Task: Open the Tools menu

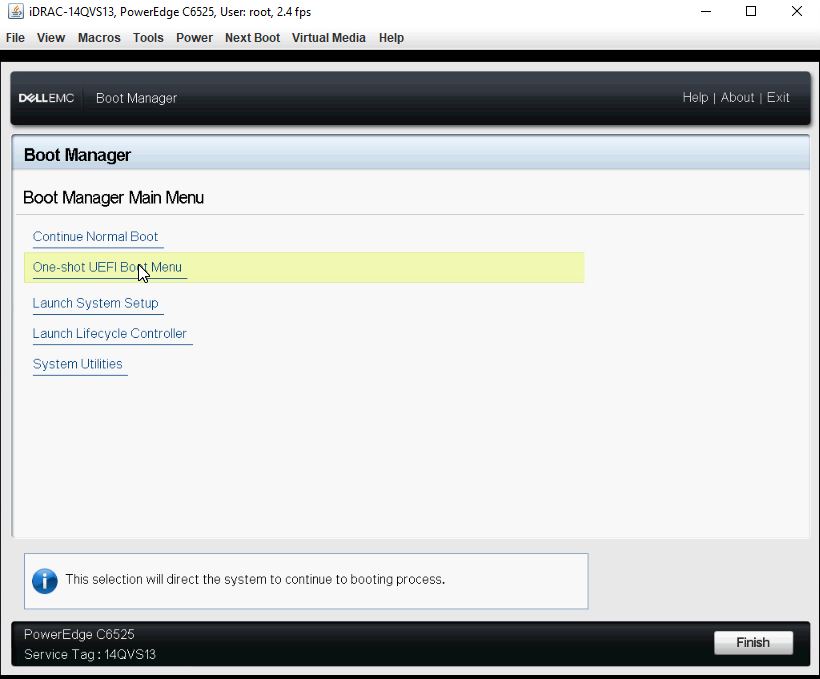Action: coord(148,38)
